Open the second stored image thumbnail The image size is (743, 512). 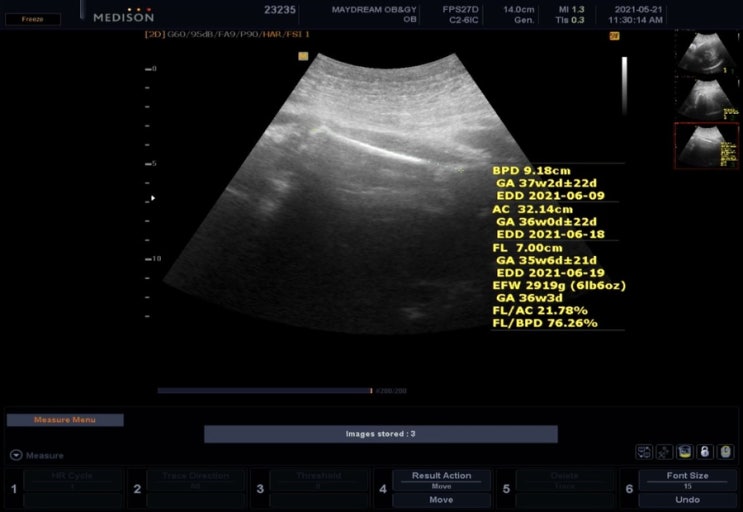pyautogui.click(x=706, y=99)
